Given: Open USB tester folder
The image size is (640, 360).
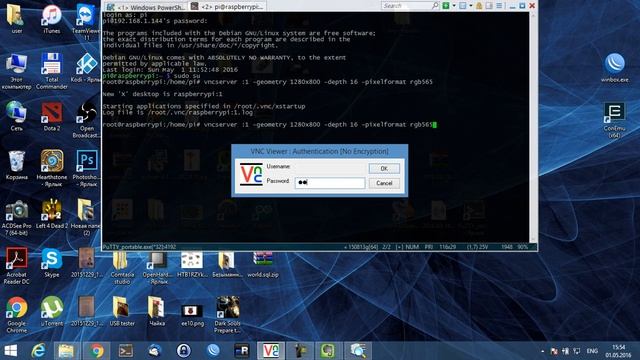Looking at the screenshot, I should (122, 311).
